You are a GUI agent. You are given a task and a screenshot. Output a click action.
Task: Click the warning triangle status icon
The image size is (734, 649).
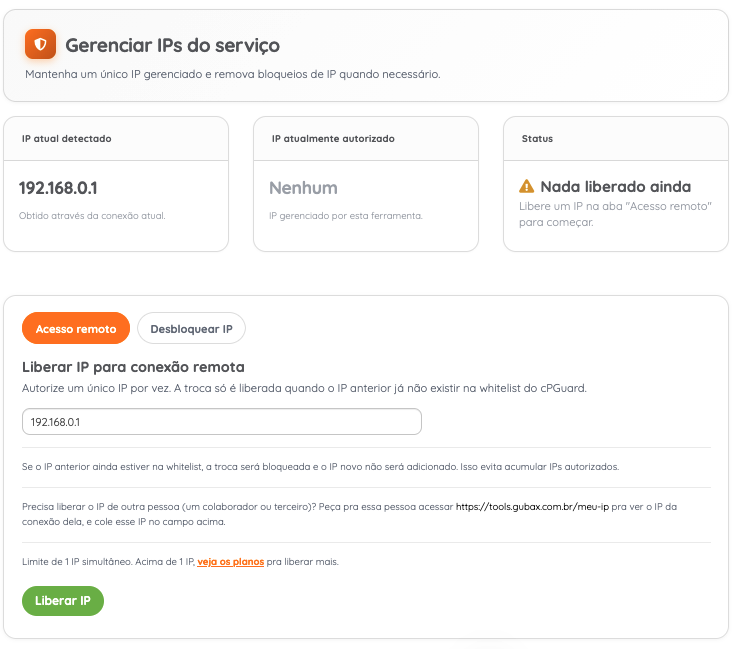click(x=527, y=186)
